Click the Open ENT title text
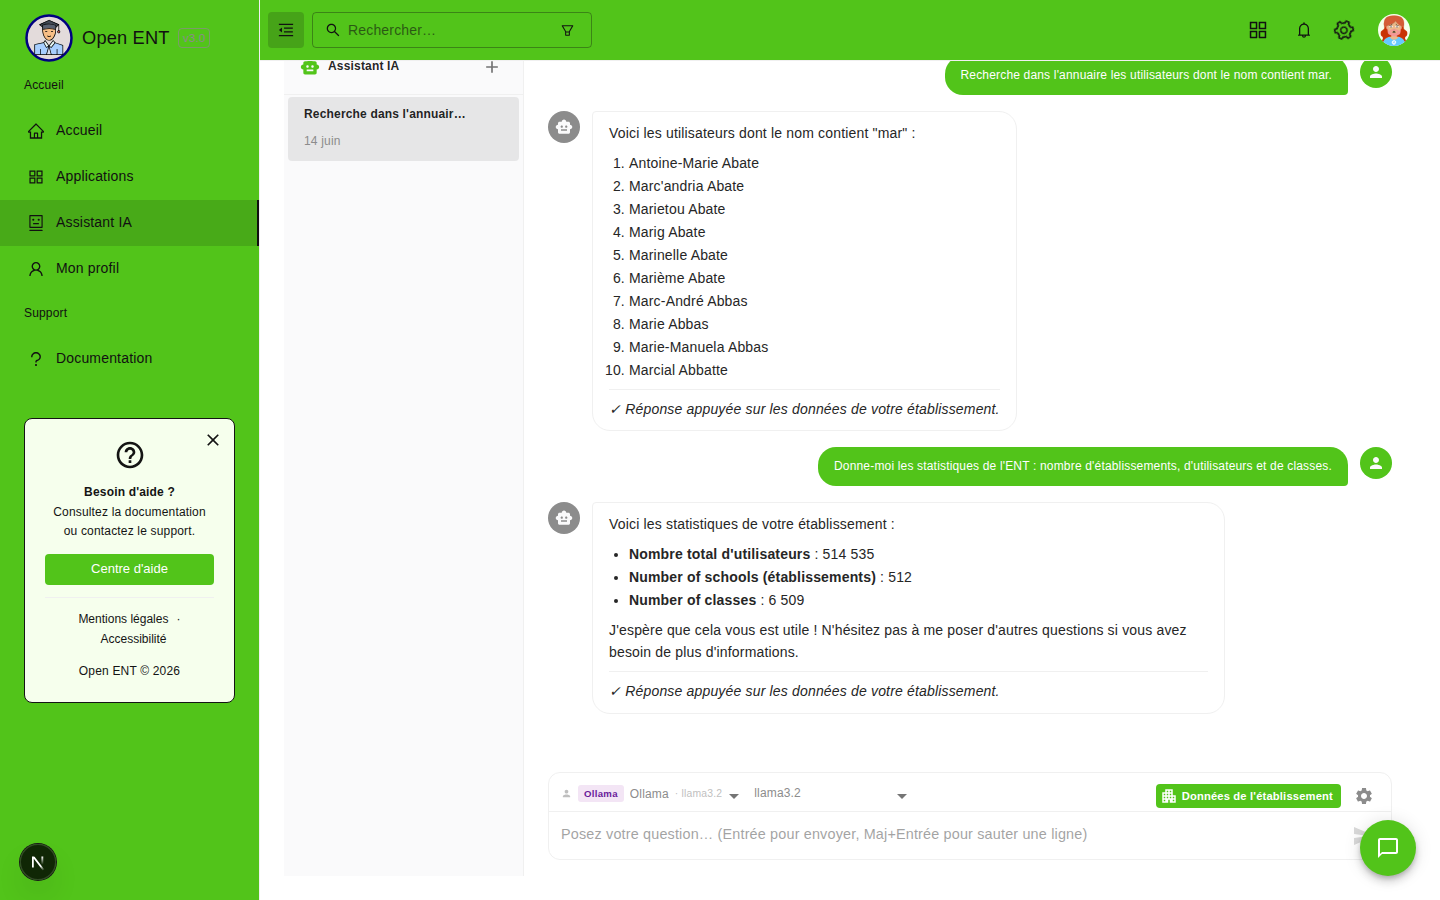The width and height of the screenshot is (1440, 900). [x=125, y=38]
